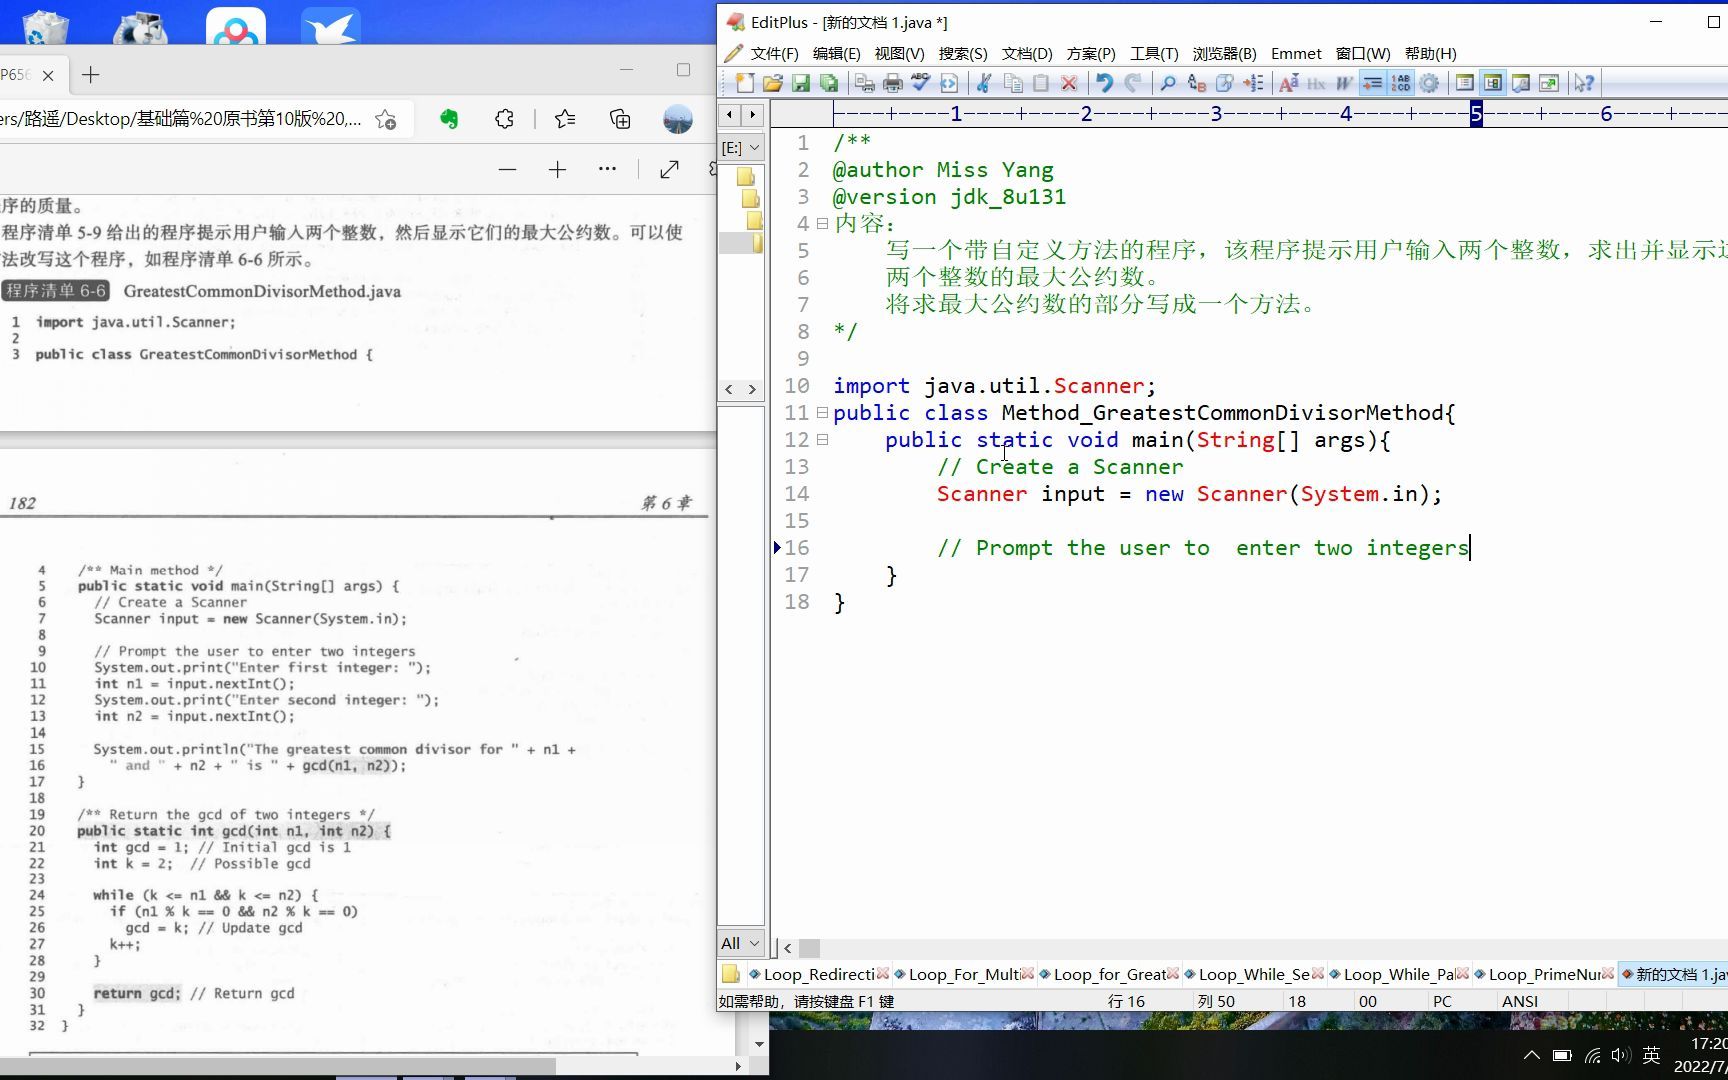Open EditPlus preferences with the gear icon

click(1429, 83)
